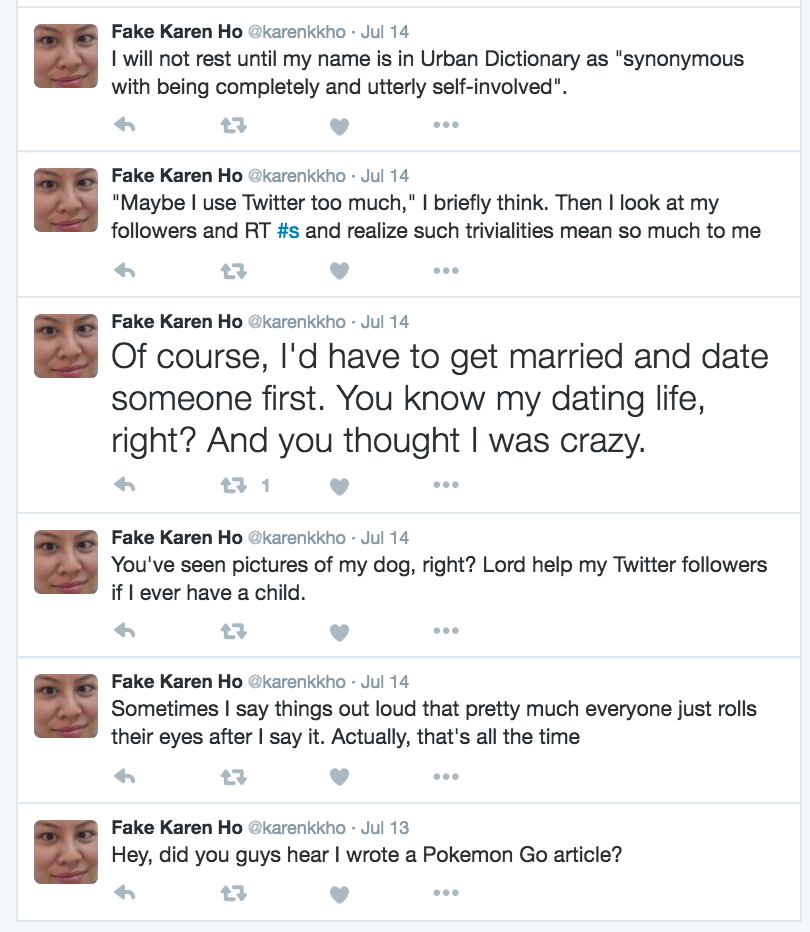Reply to the Urban Dictionary tweet
810x932 pixels.
point(125,125)
